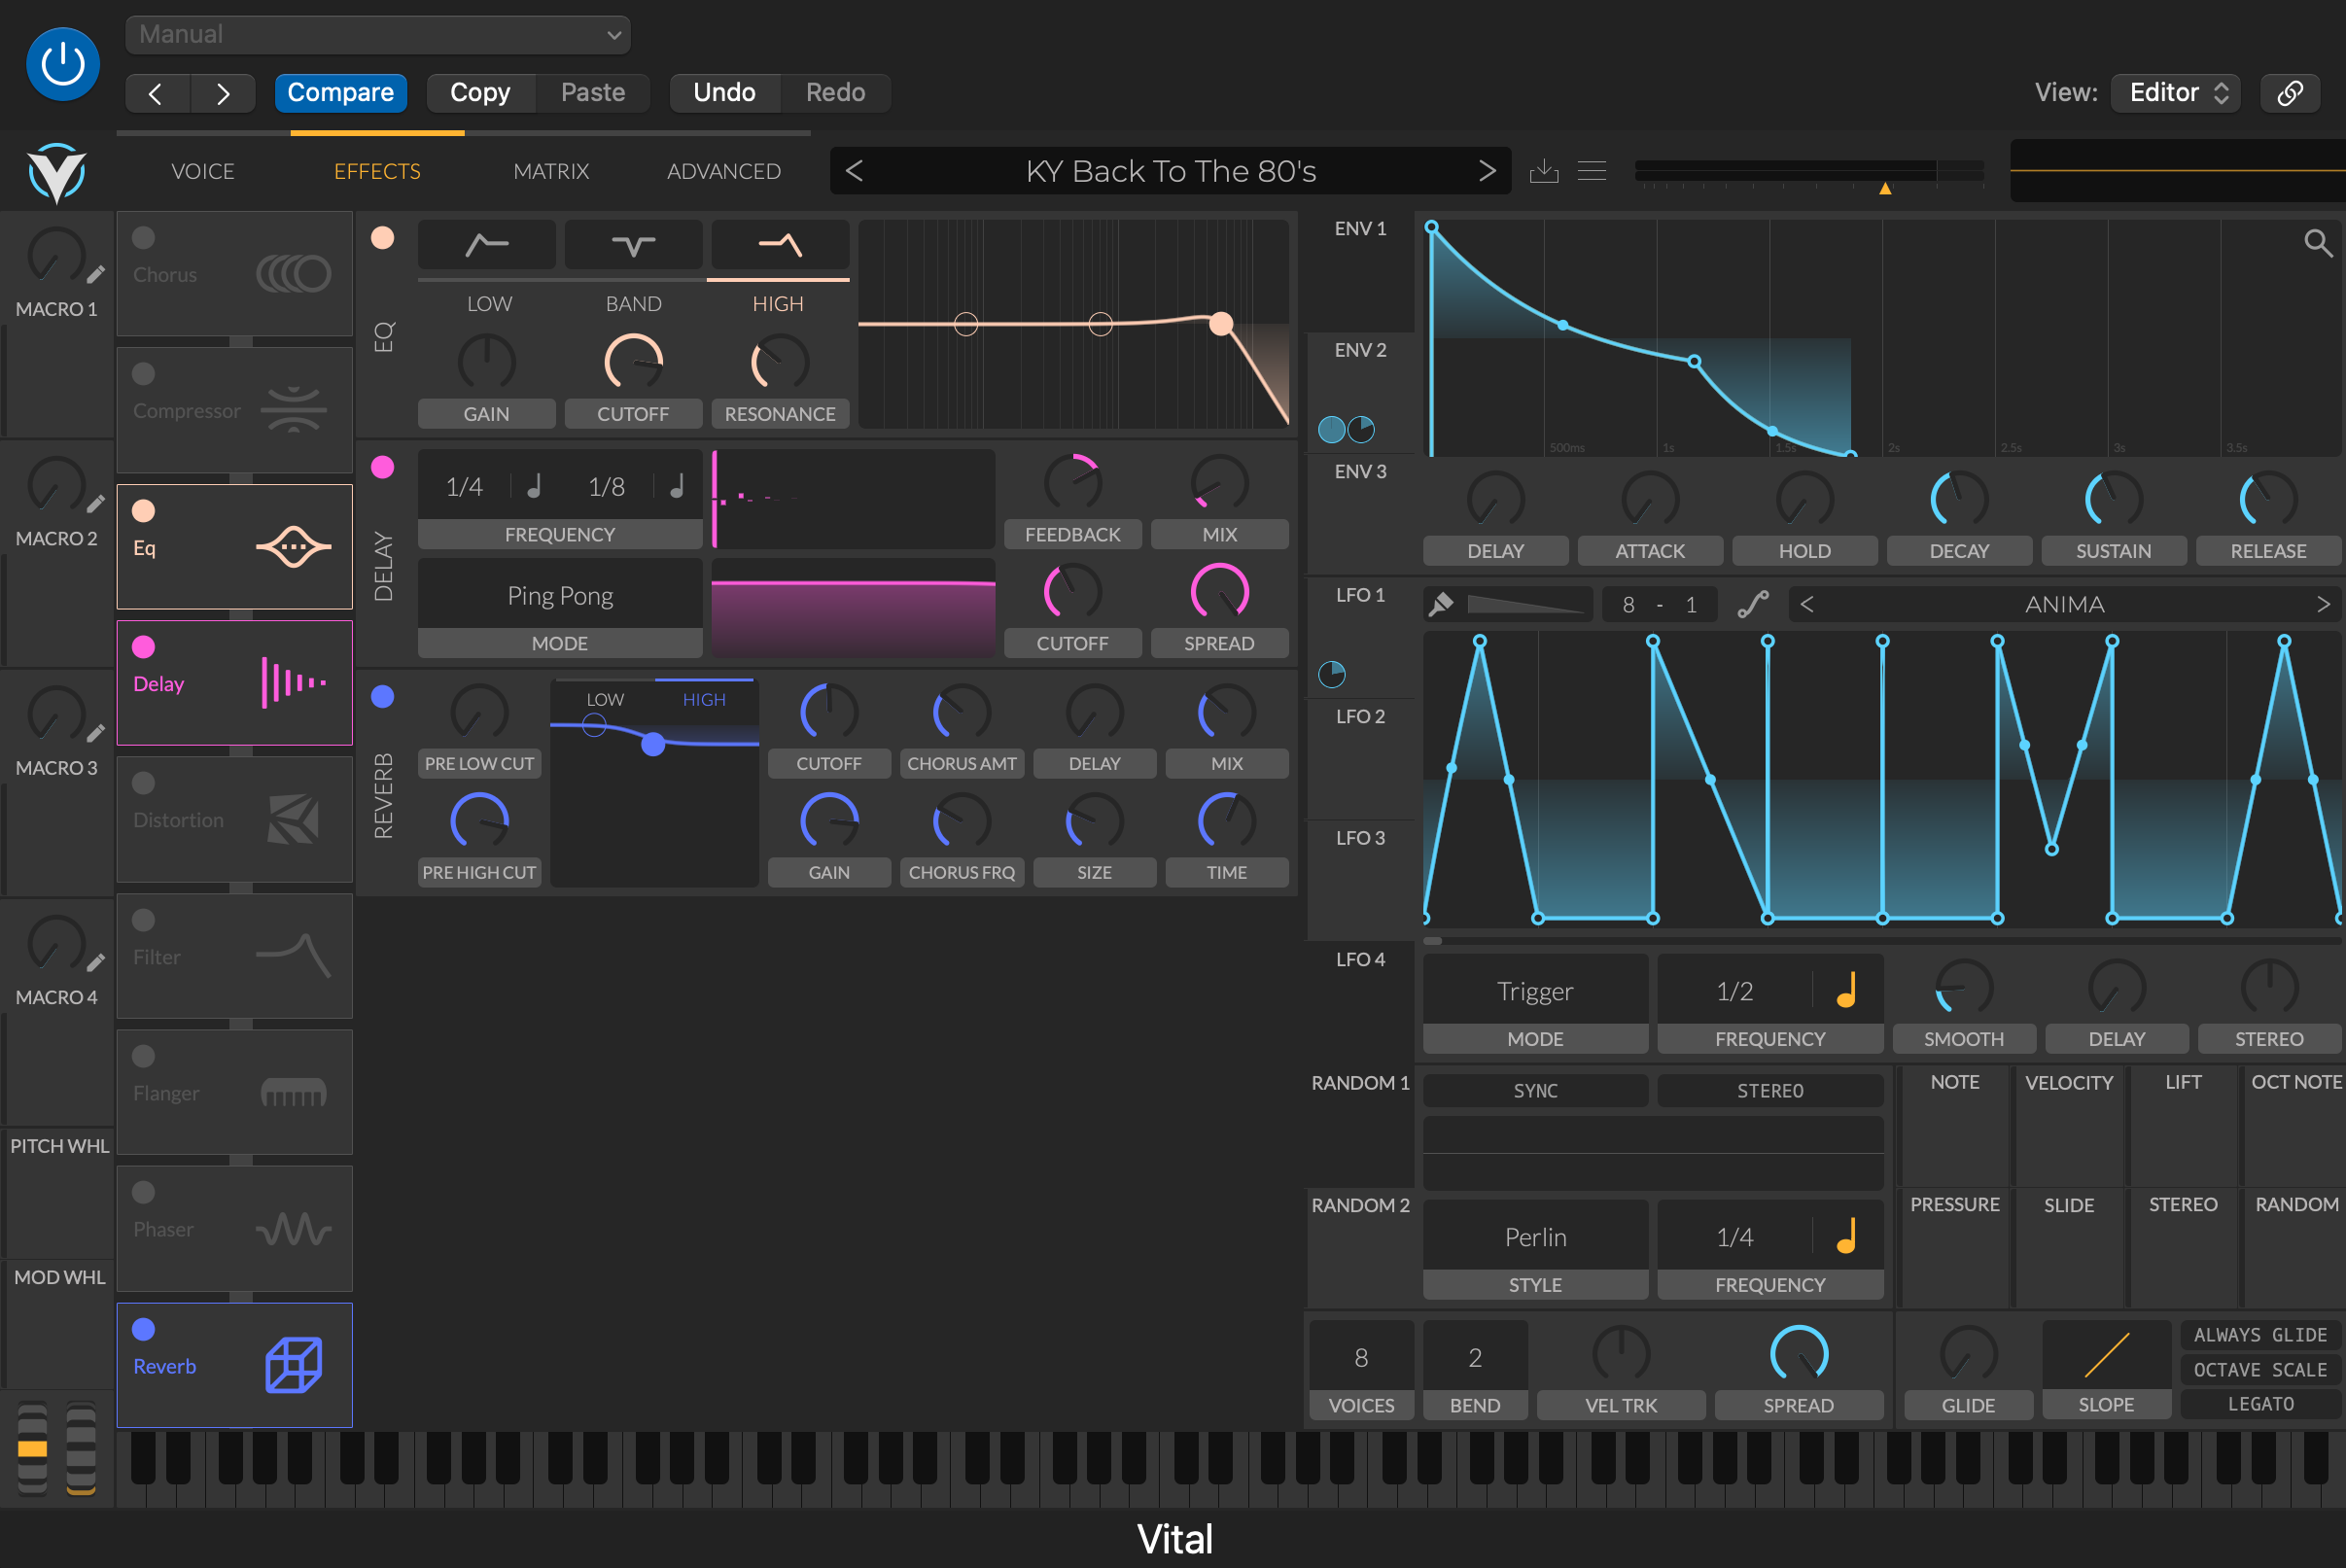2346x1568 pixels.
Task: Click the Macro 1 edit pencil icon
Action: [96, 274]
